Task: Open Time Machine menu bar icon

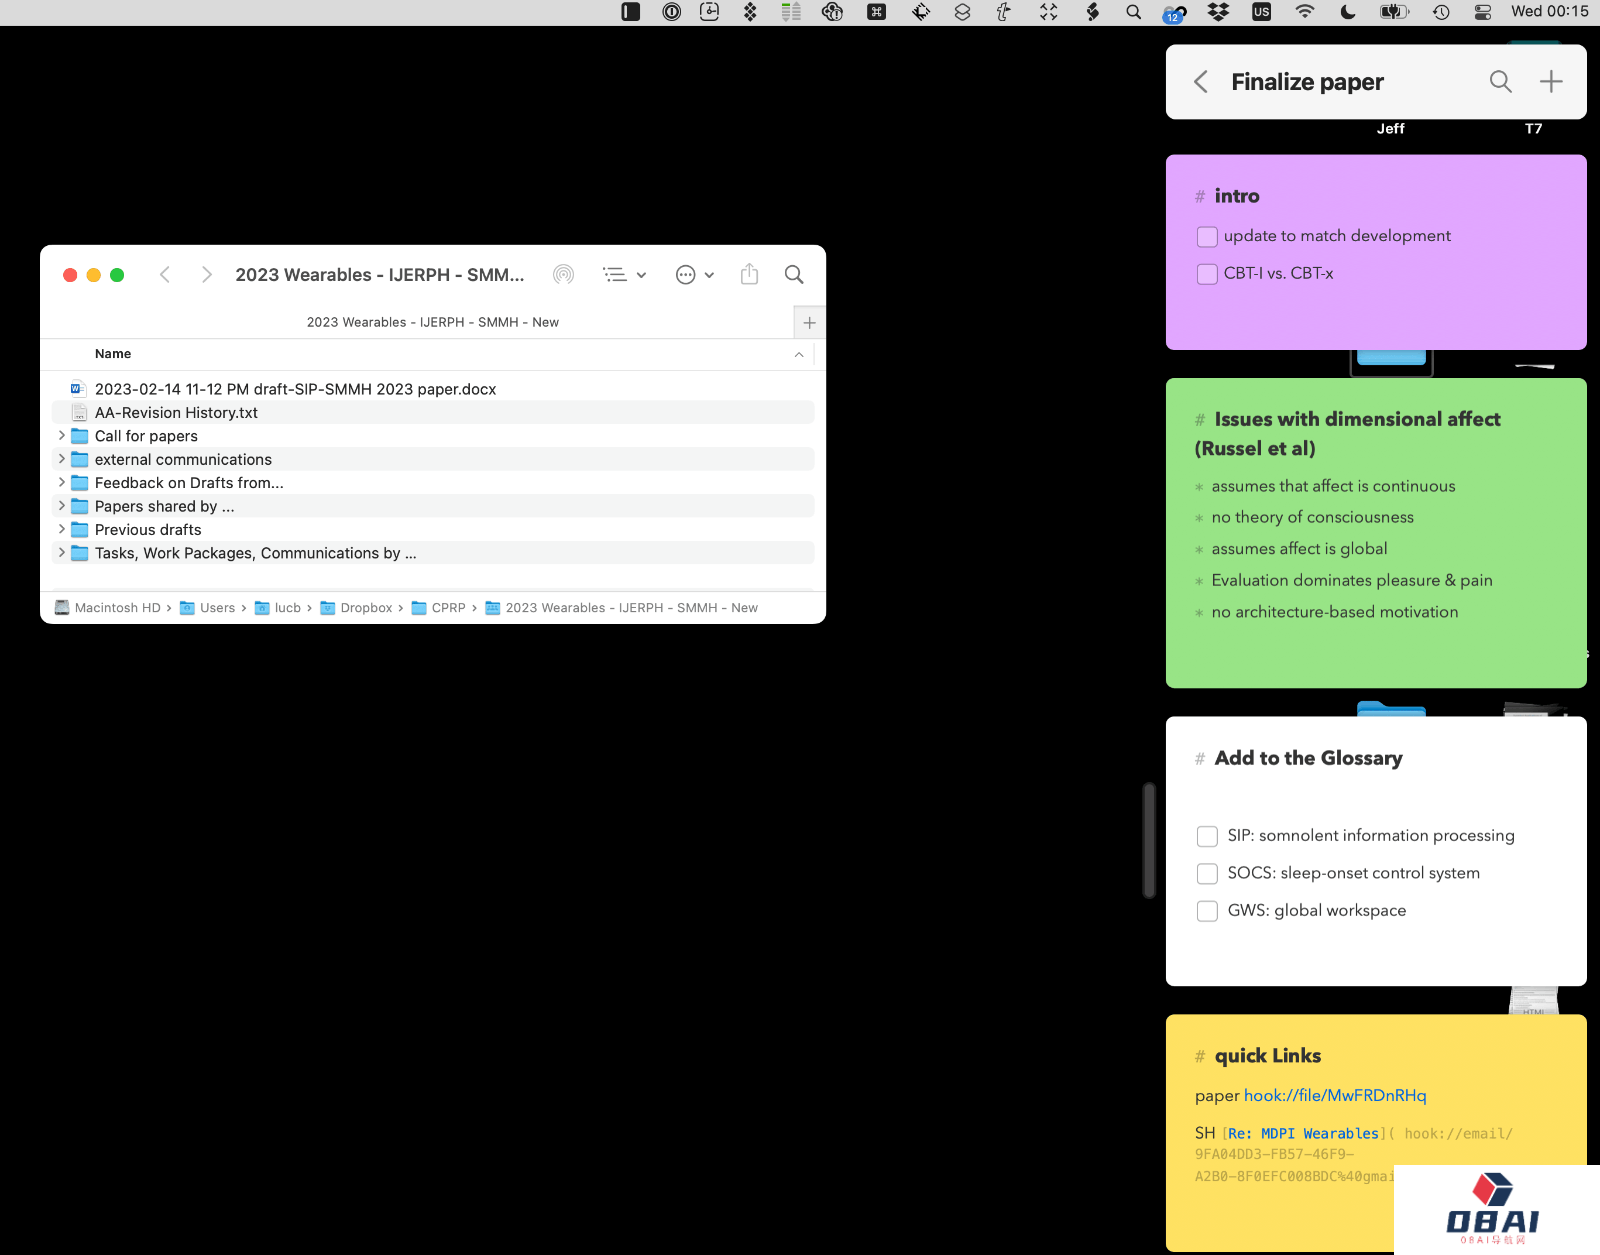Action: coord(1441,12)
